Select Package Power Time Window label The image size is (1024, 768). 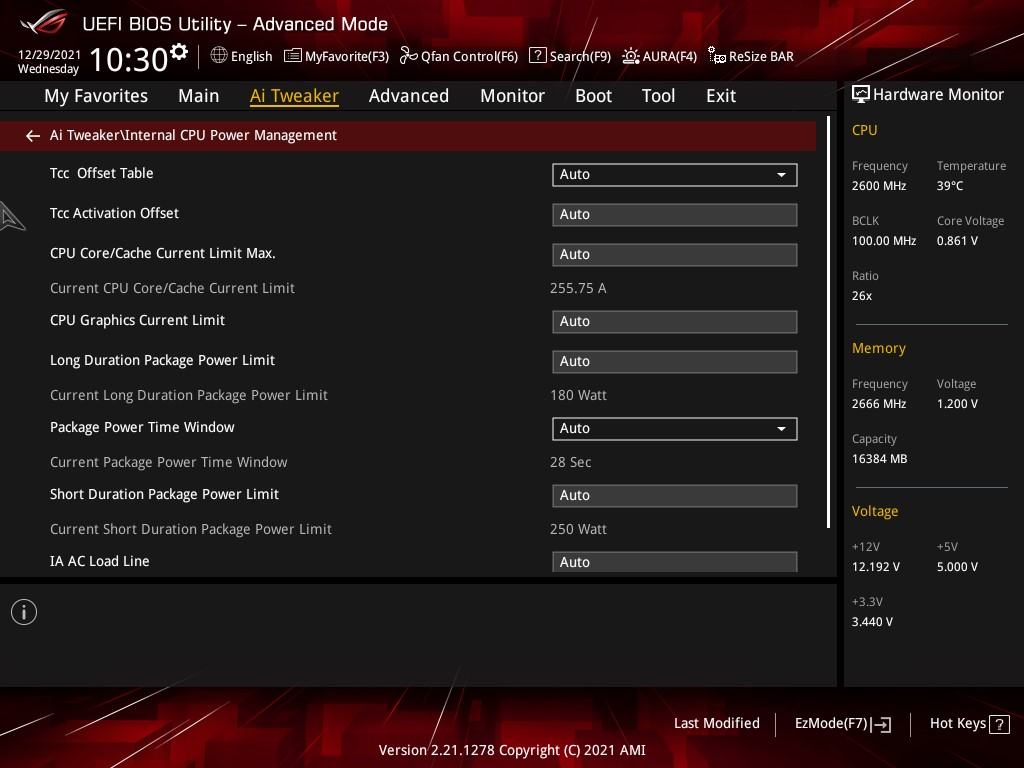[x=142, y=427]
